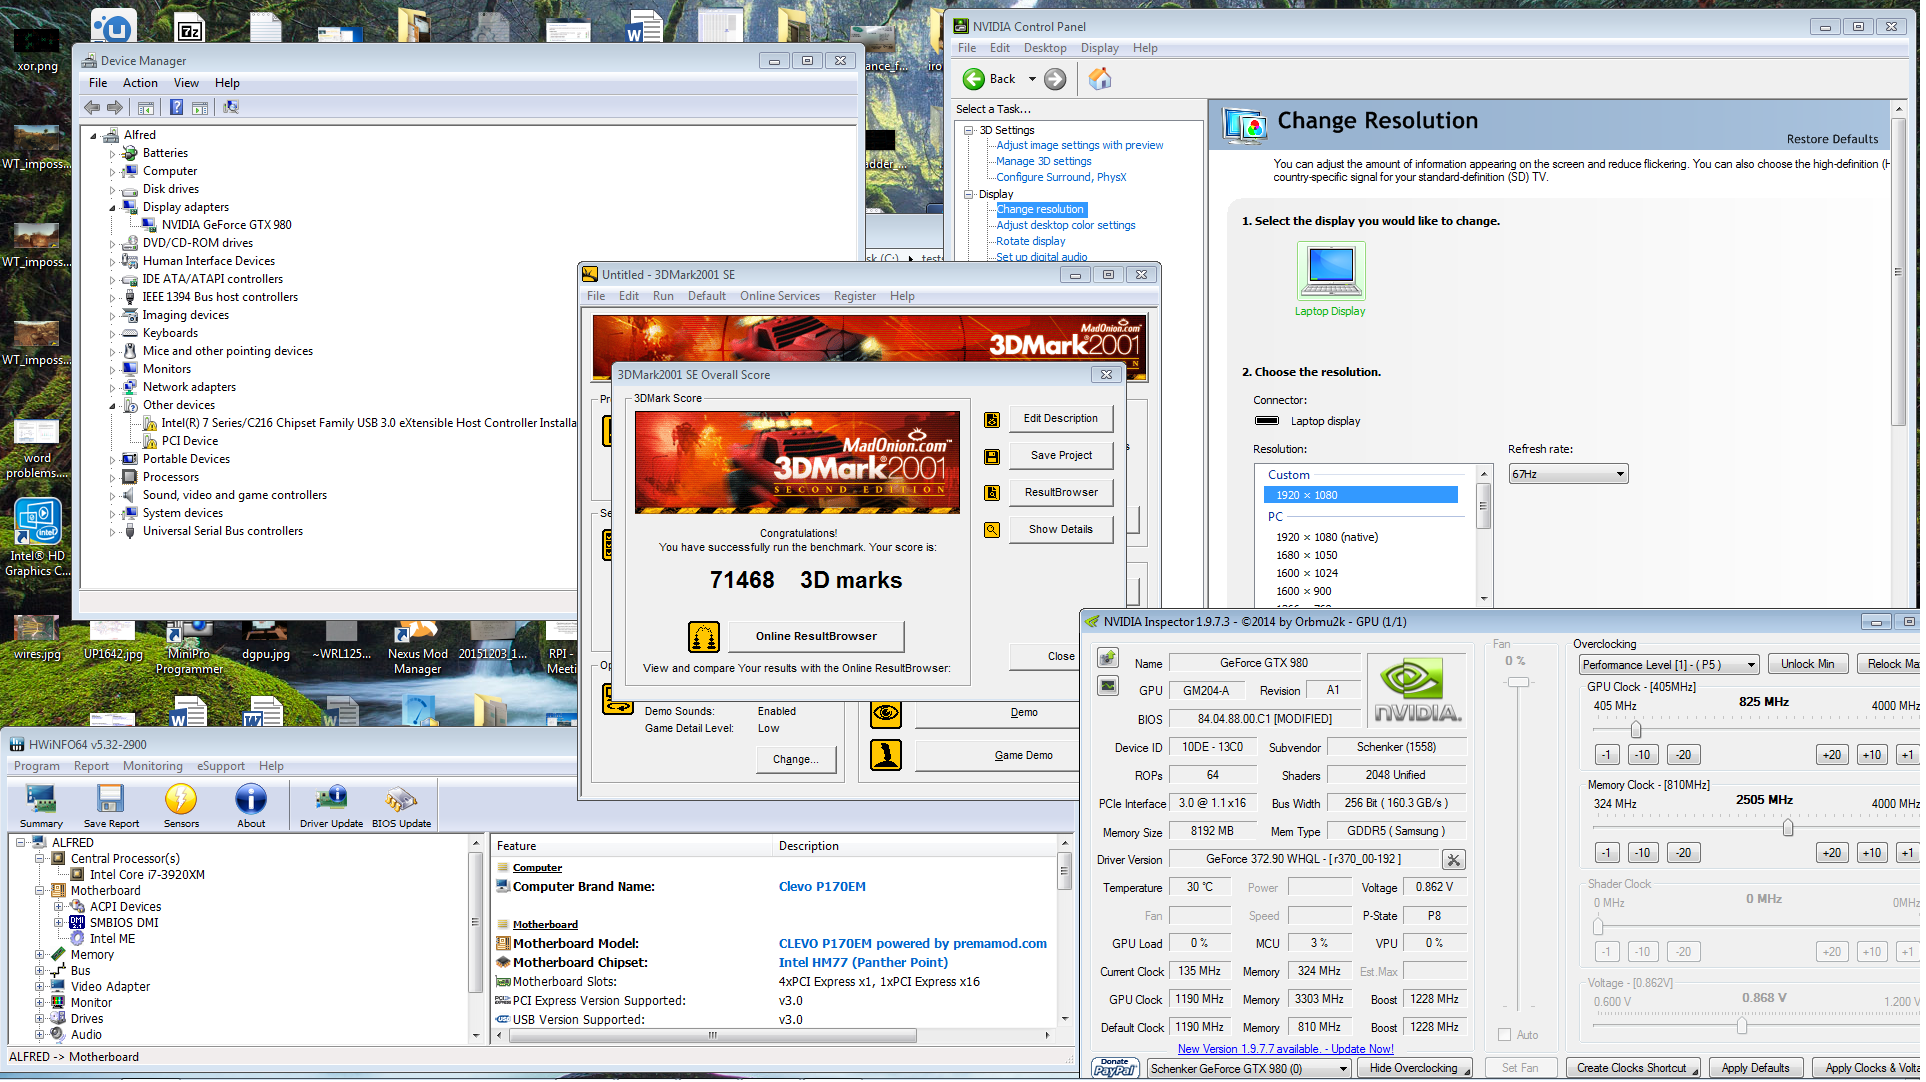
Task: Click NVIDIA logo in Inspector
Action: pyautogui.click(x=1417, y=691)
